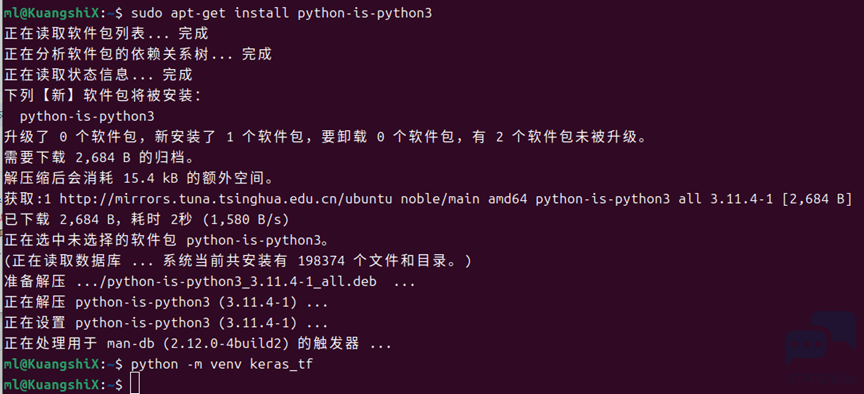Click the '下列【新】软件包将被安装' line
864x394 pixels.
click(x=103, y=96)
